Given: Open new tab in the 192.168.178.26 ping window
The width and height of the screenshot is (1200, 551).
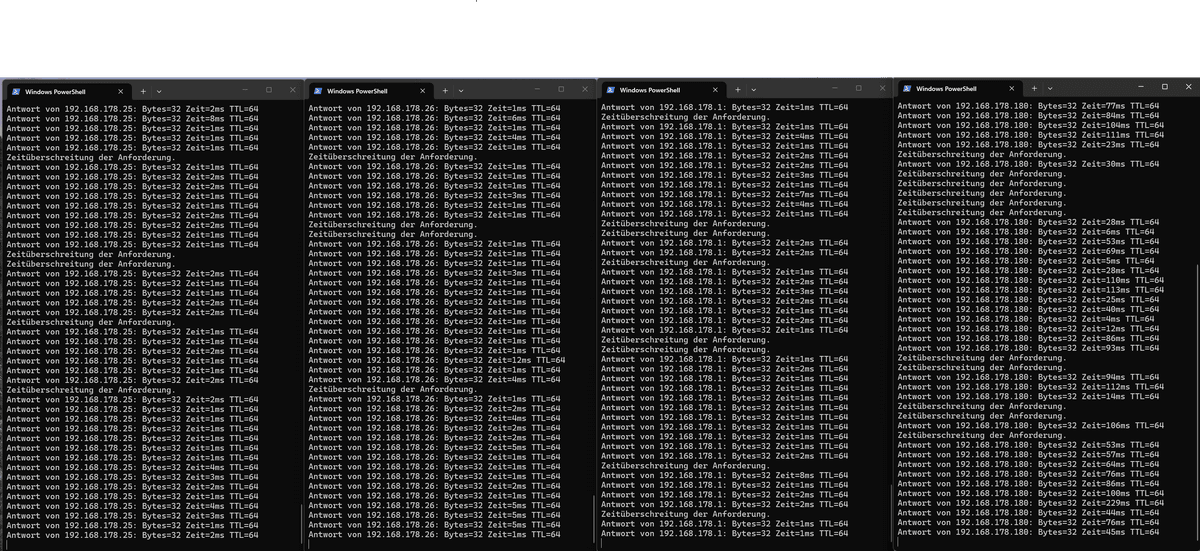Looking at the screenshot, I should coord(445,90).
